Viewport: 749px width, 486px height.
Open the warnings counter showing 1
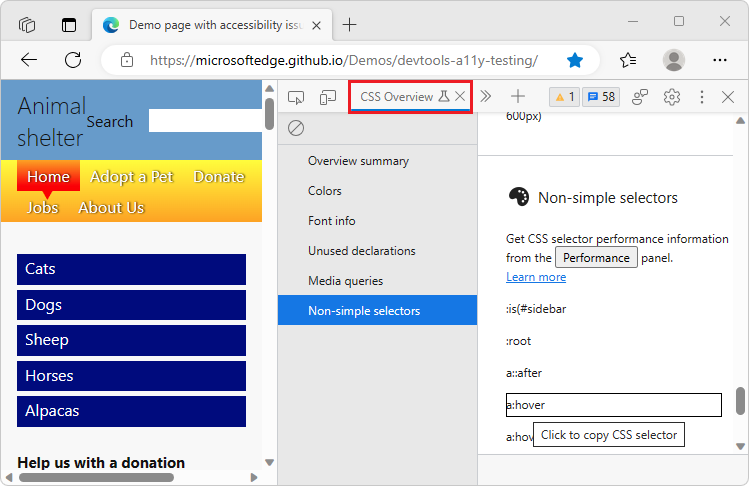coord(564,97)
